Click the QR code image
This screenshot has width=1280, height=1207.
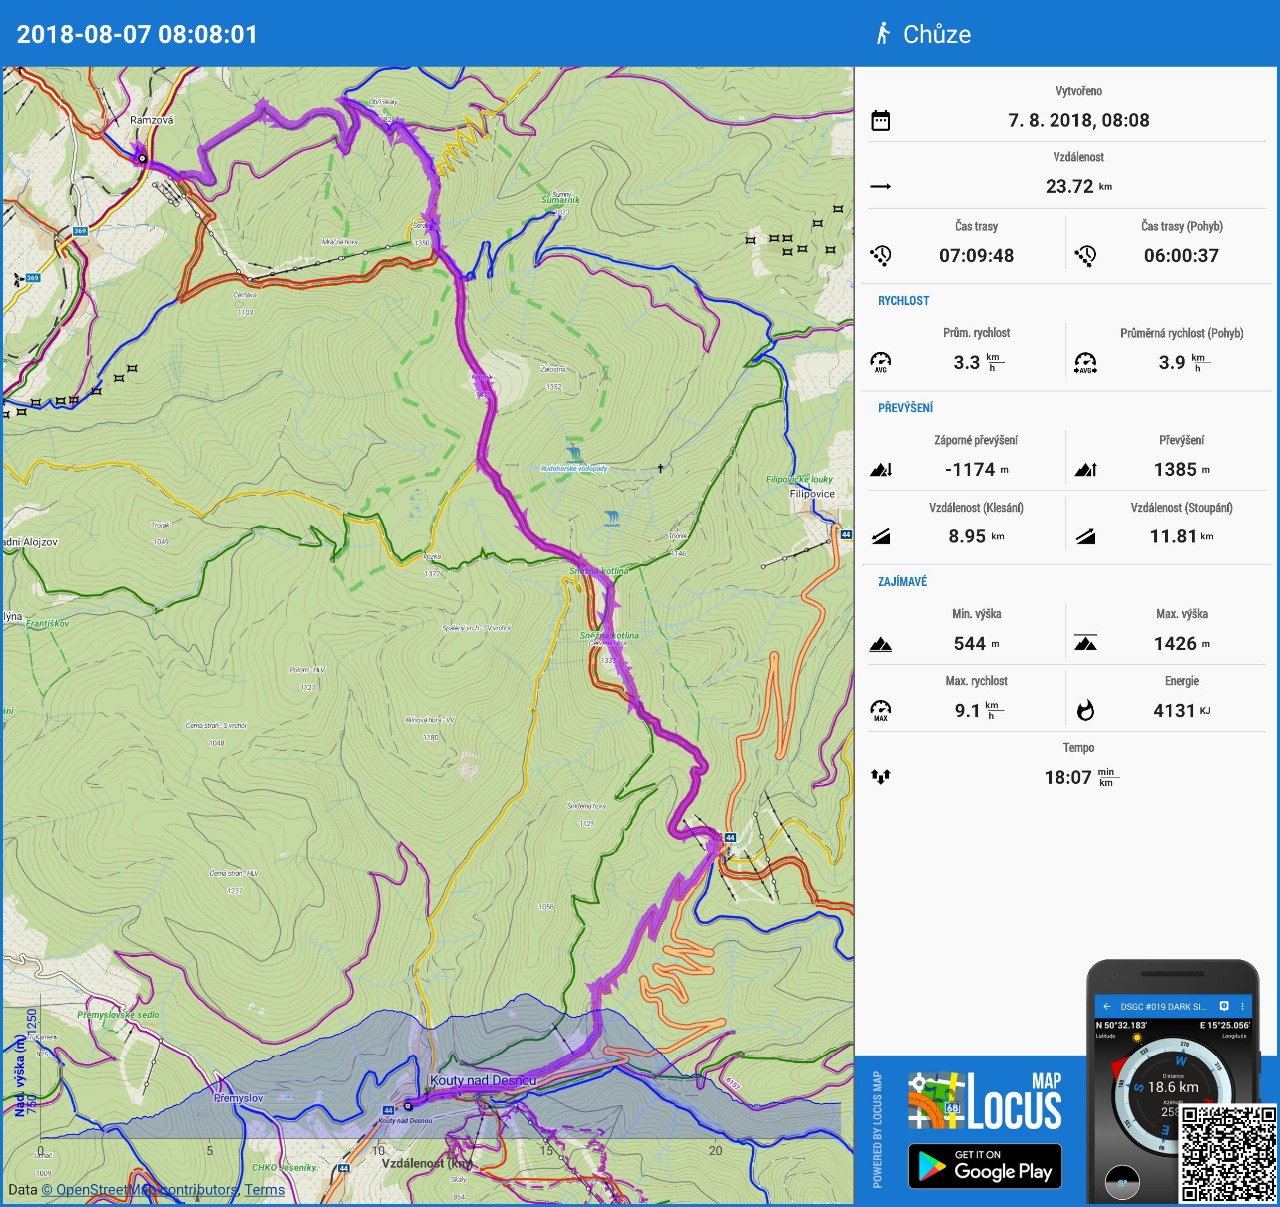1228,1152
